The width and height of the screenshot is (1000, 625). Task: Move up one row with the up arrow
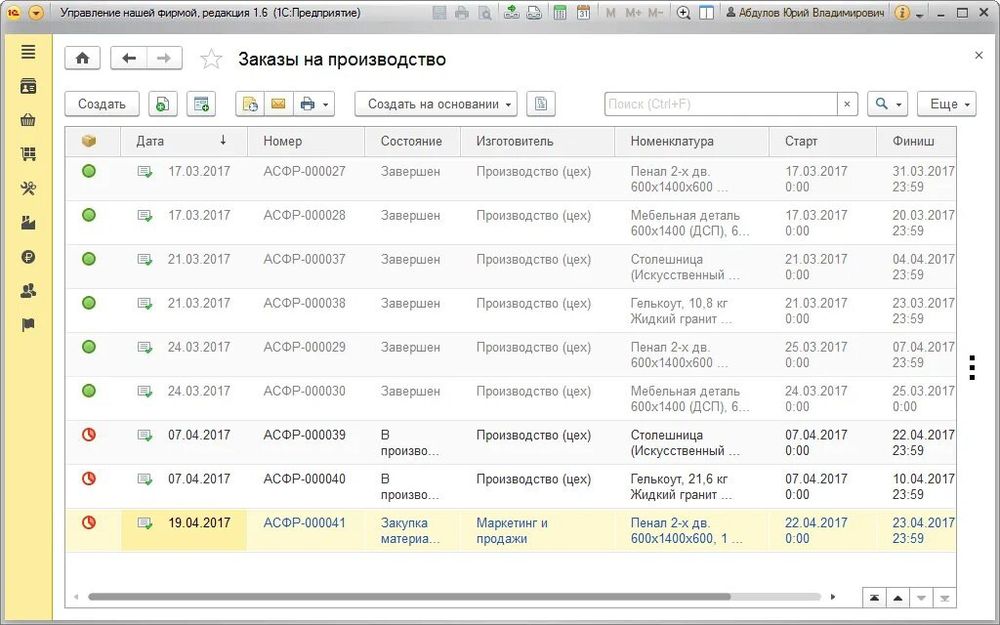898,598
